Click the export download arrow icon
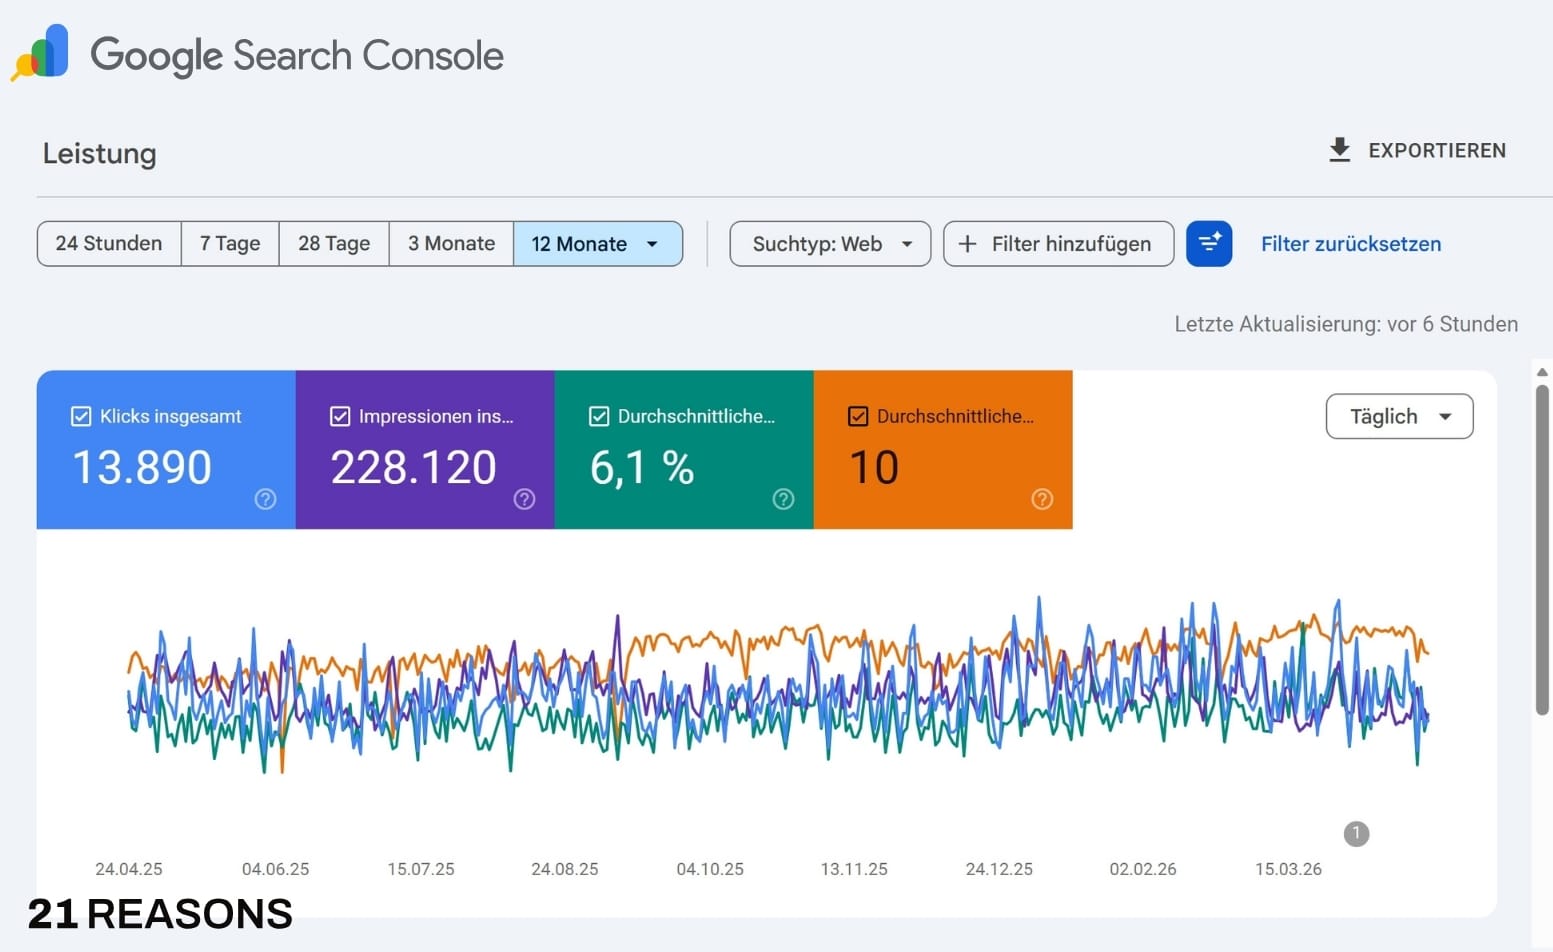Viewport: 1553px width, 952px height. tap(1339, 150)
